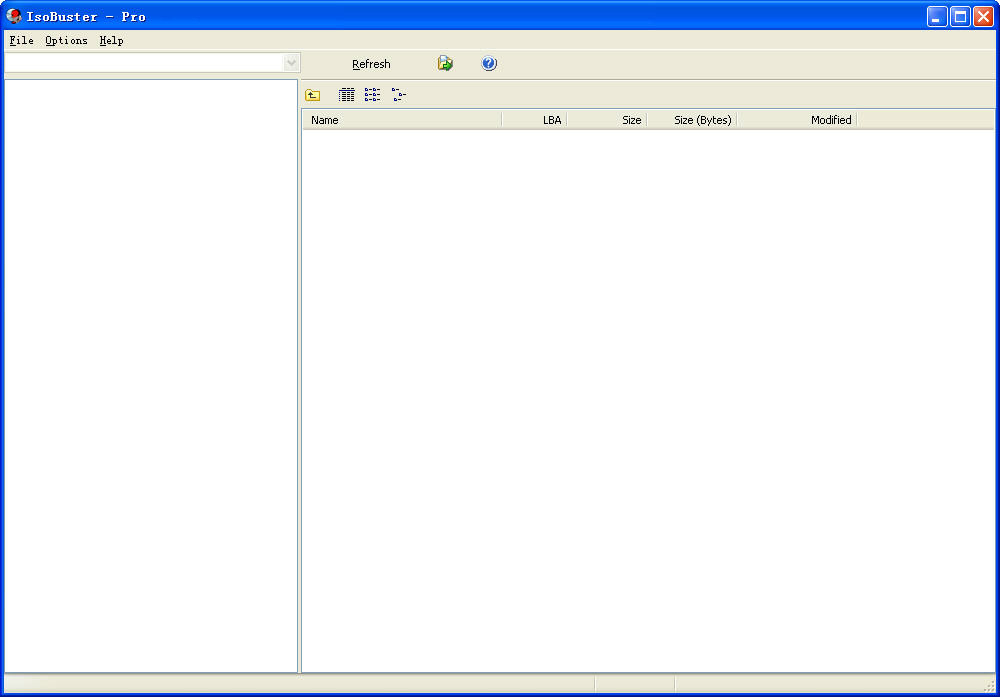Viewport: 1000px width, 697px height.
Task: Sort by the Name column header
Action: (402, 120)
